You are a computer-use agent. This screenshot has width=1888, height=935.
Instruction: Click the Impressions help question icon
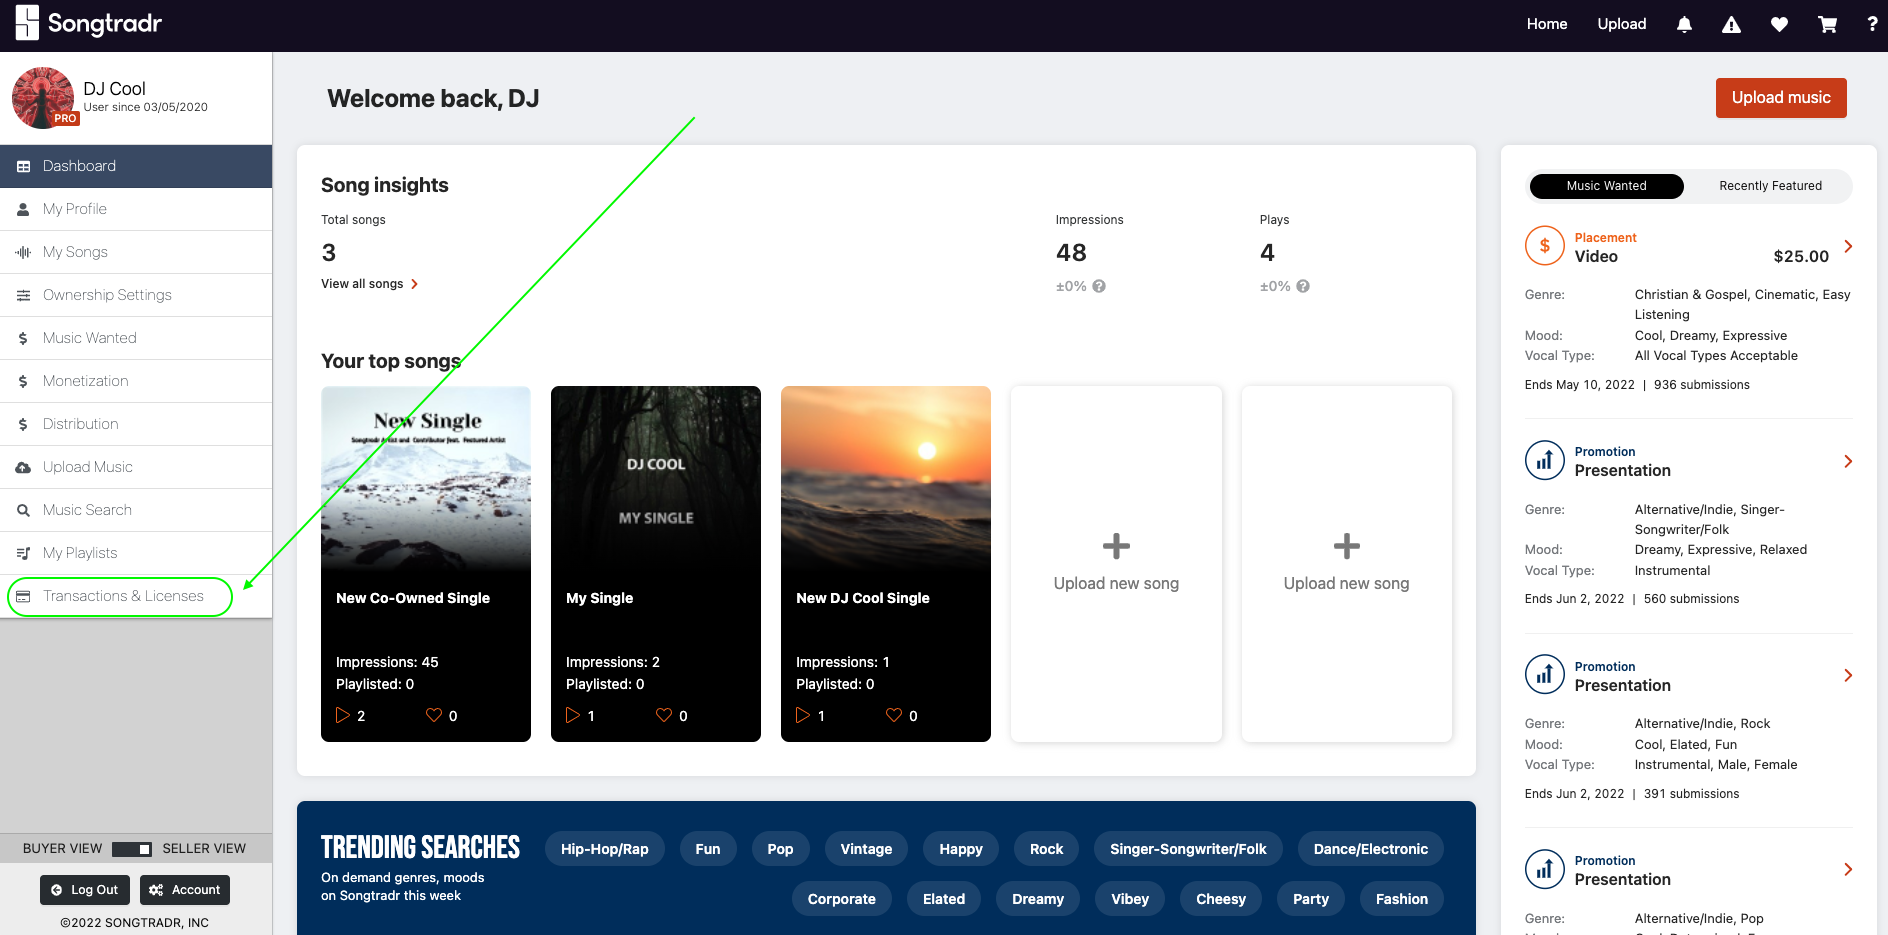(x=1099, y=286)
